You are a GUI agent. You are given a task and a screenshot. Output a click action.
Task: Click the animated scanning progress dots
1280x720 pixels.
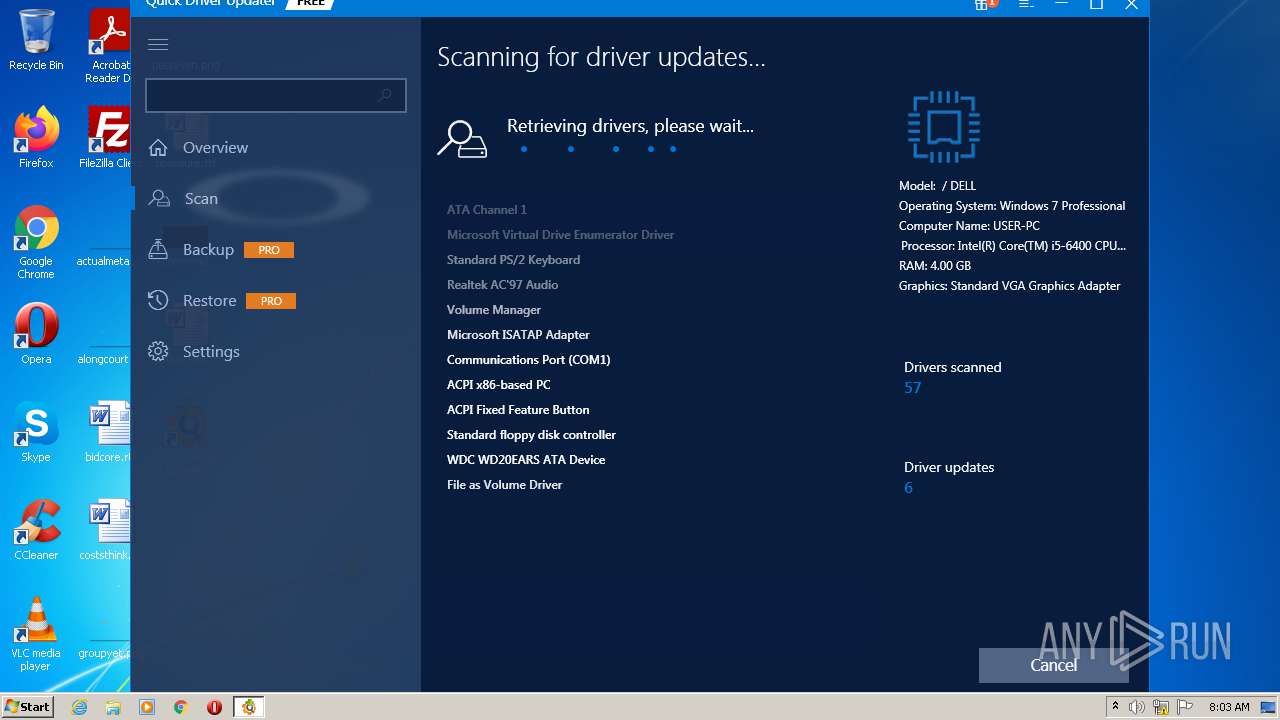(x=599, y=149)
